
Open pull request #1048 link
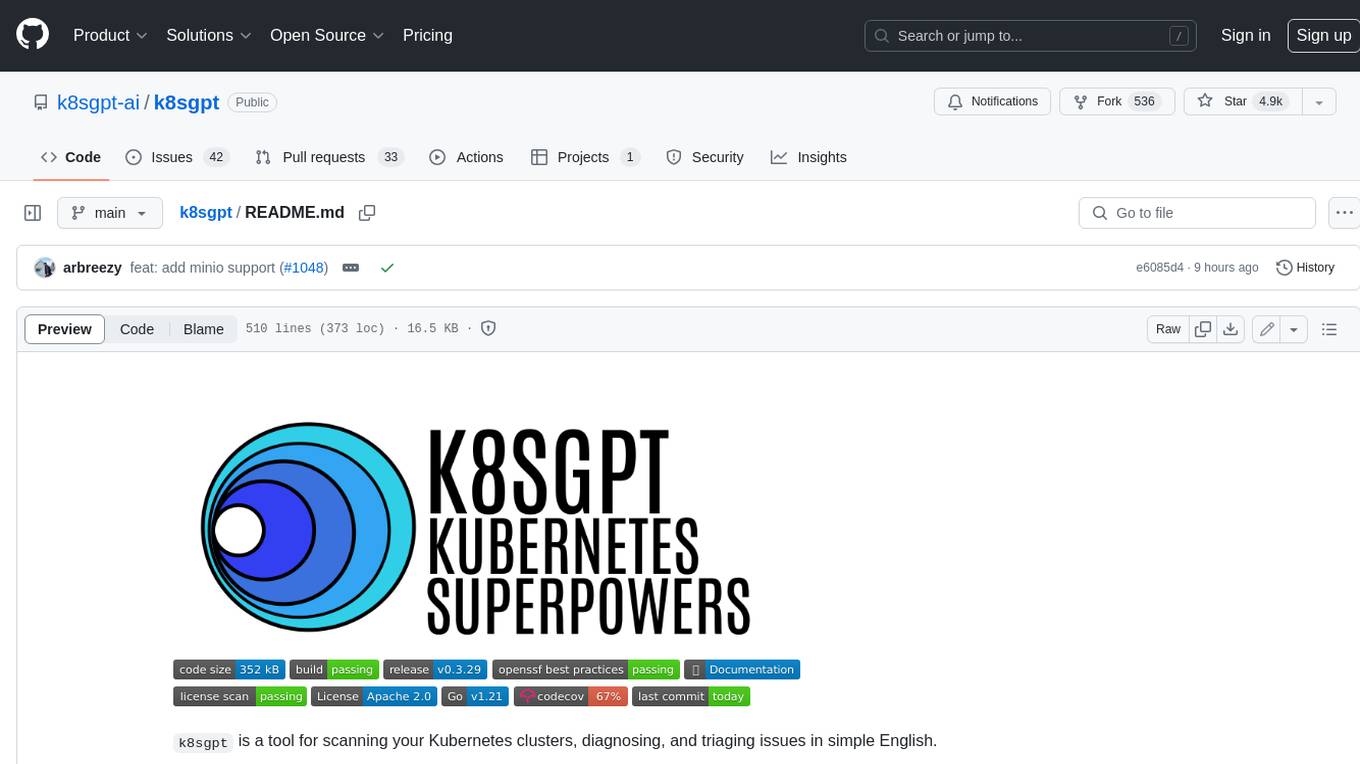pyautogui.click(x=304, y=268)
